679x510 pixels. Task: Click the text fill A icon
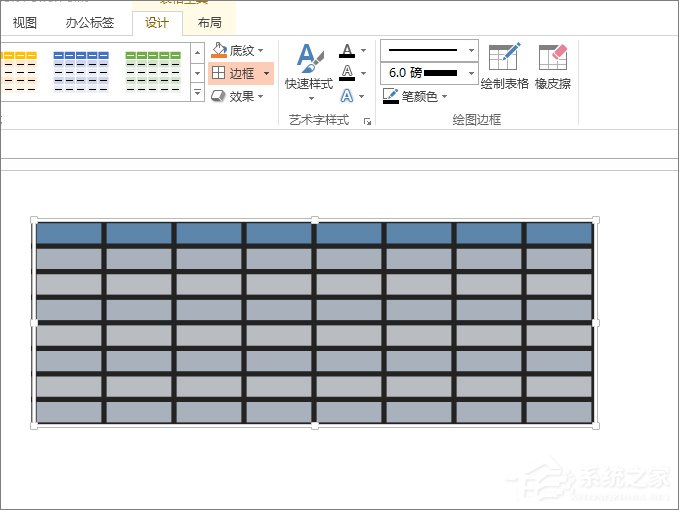coord(347,51)
